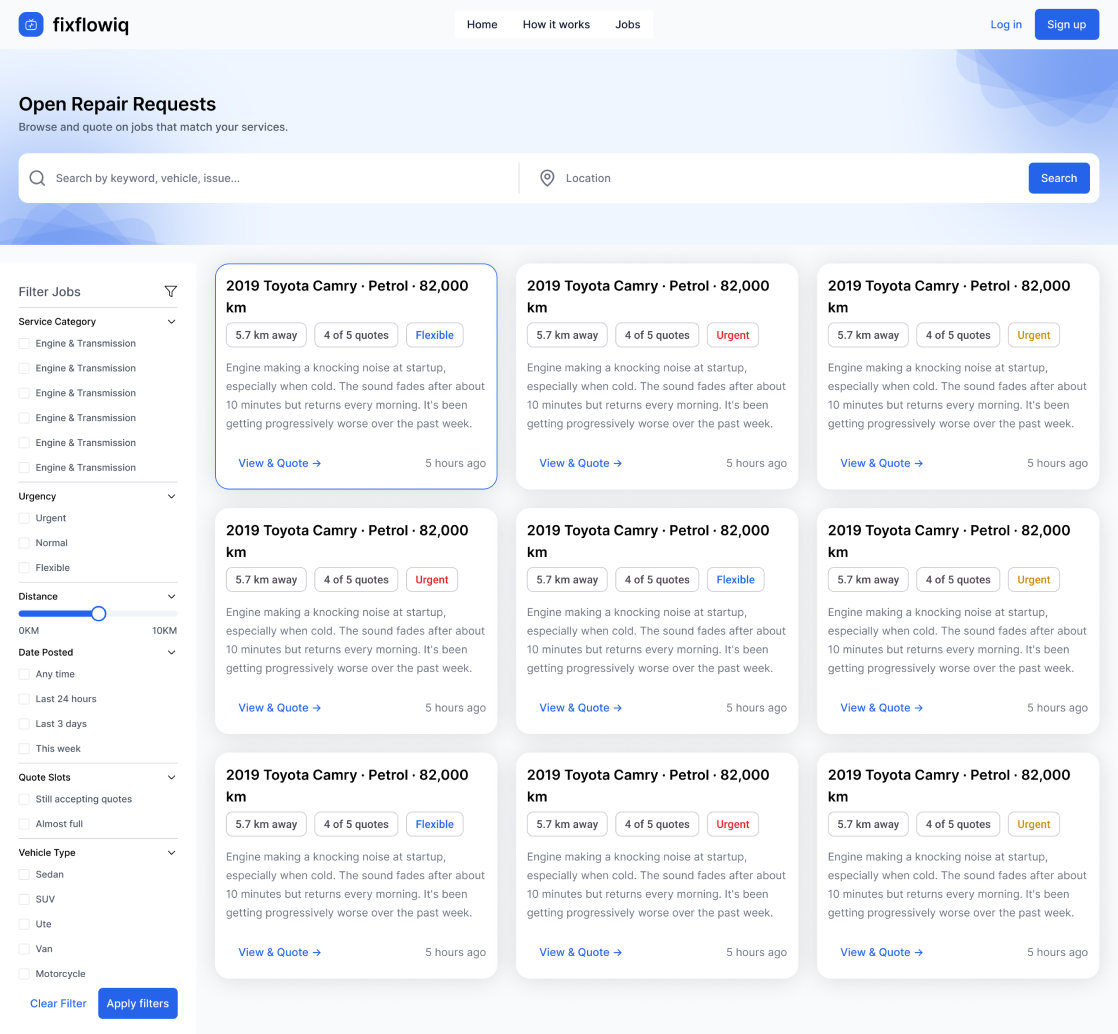Click the Open Repair Requests heading
Screen dimensions: 1118x1034
click(117, 104)
